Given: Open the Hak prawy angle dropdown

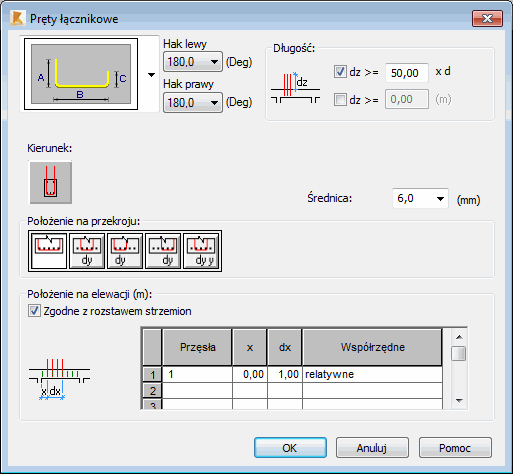Looking at the screenshot, I should click(x=193, y=103).
